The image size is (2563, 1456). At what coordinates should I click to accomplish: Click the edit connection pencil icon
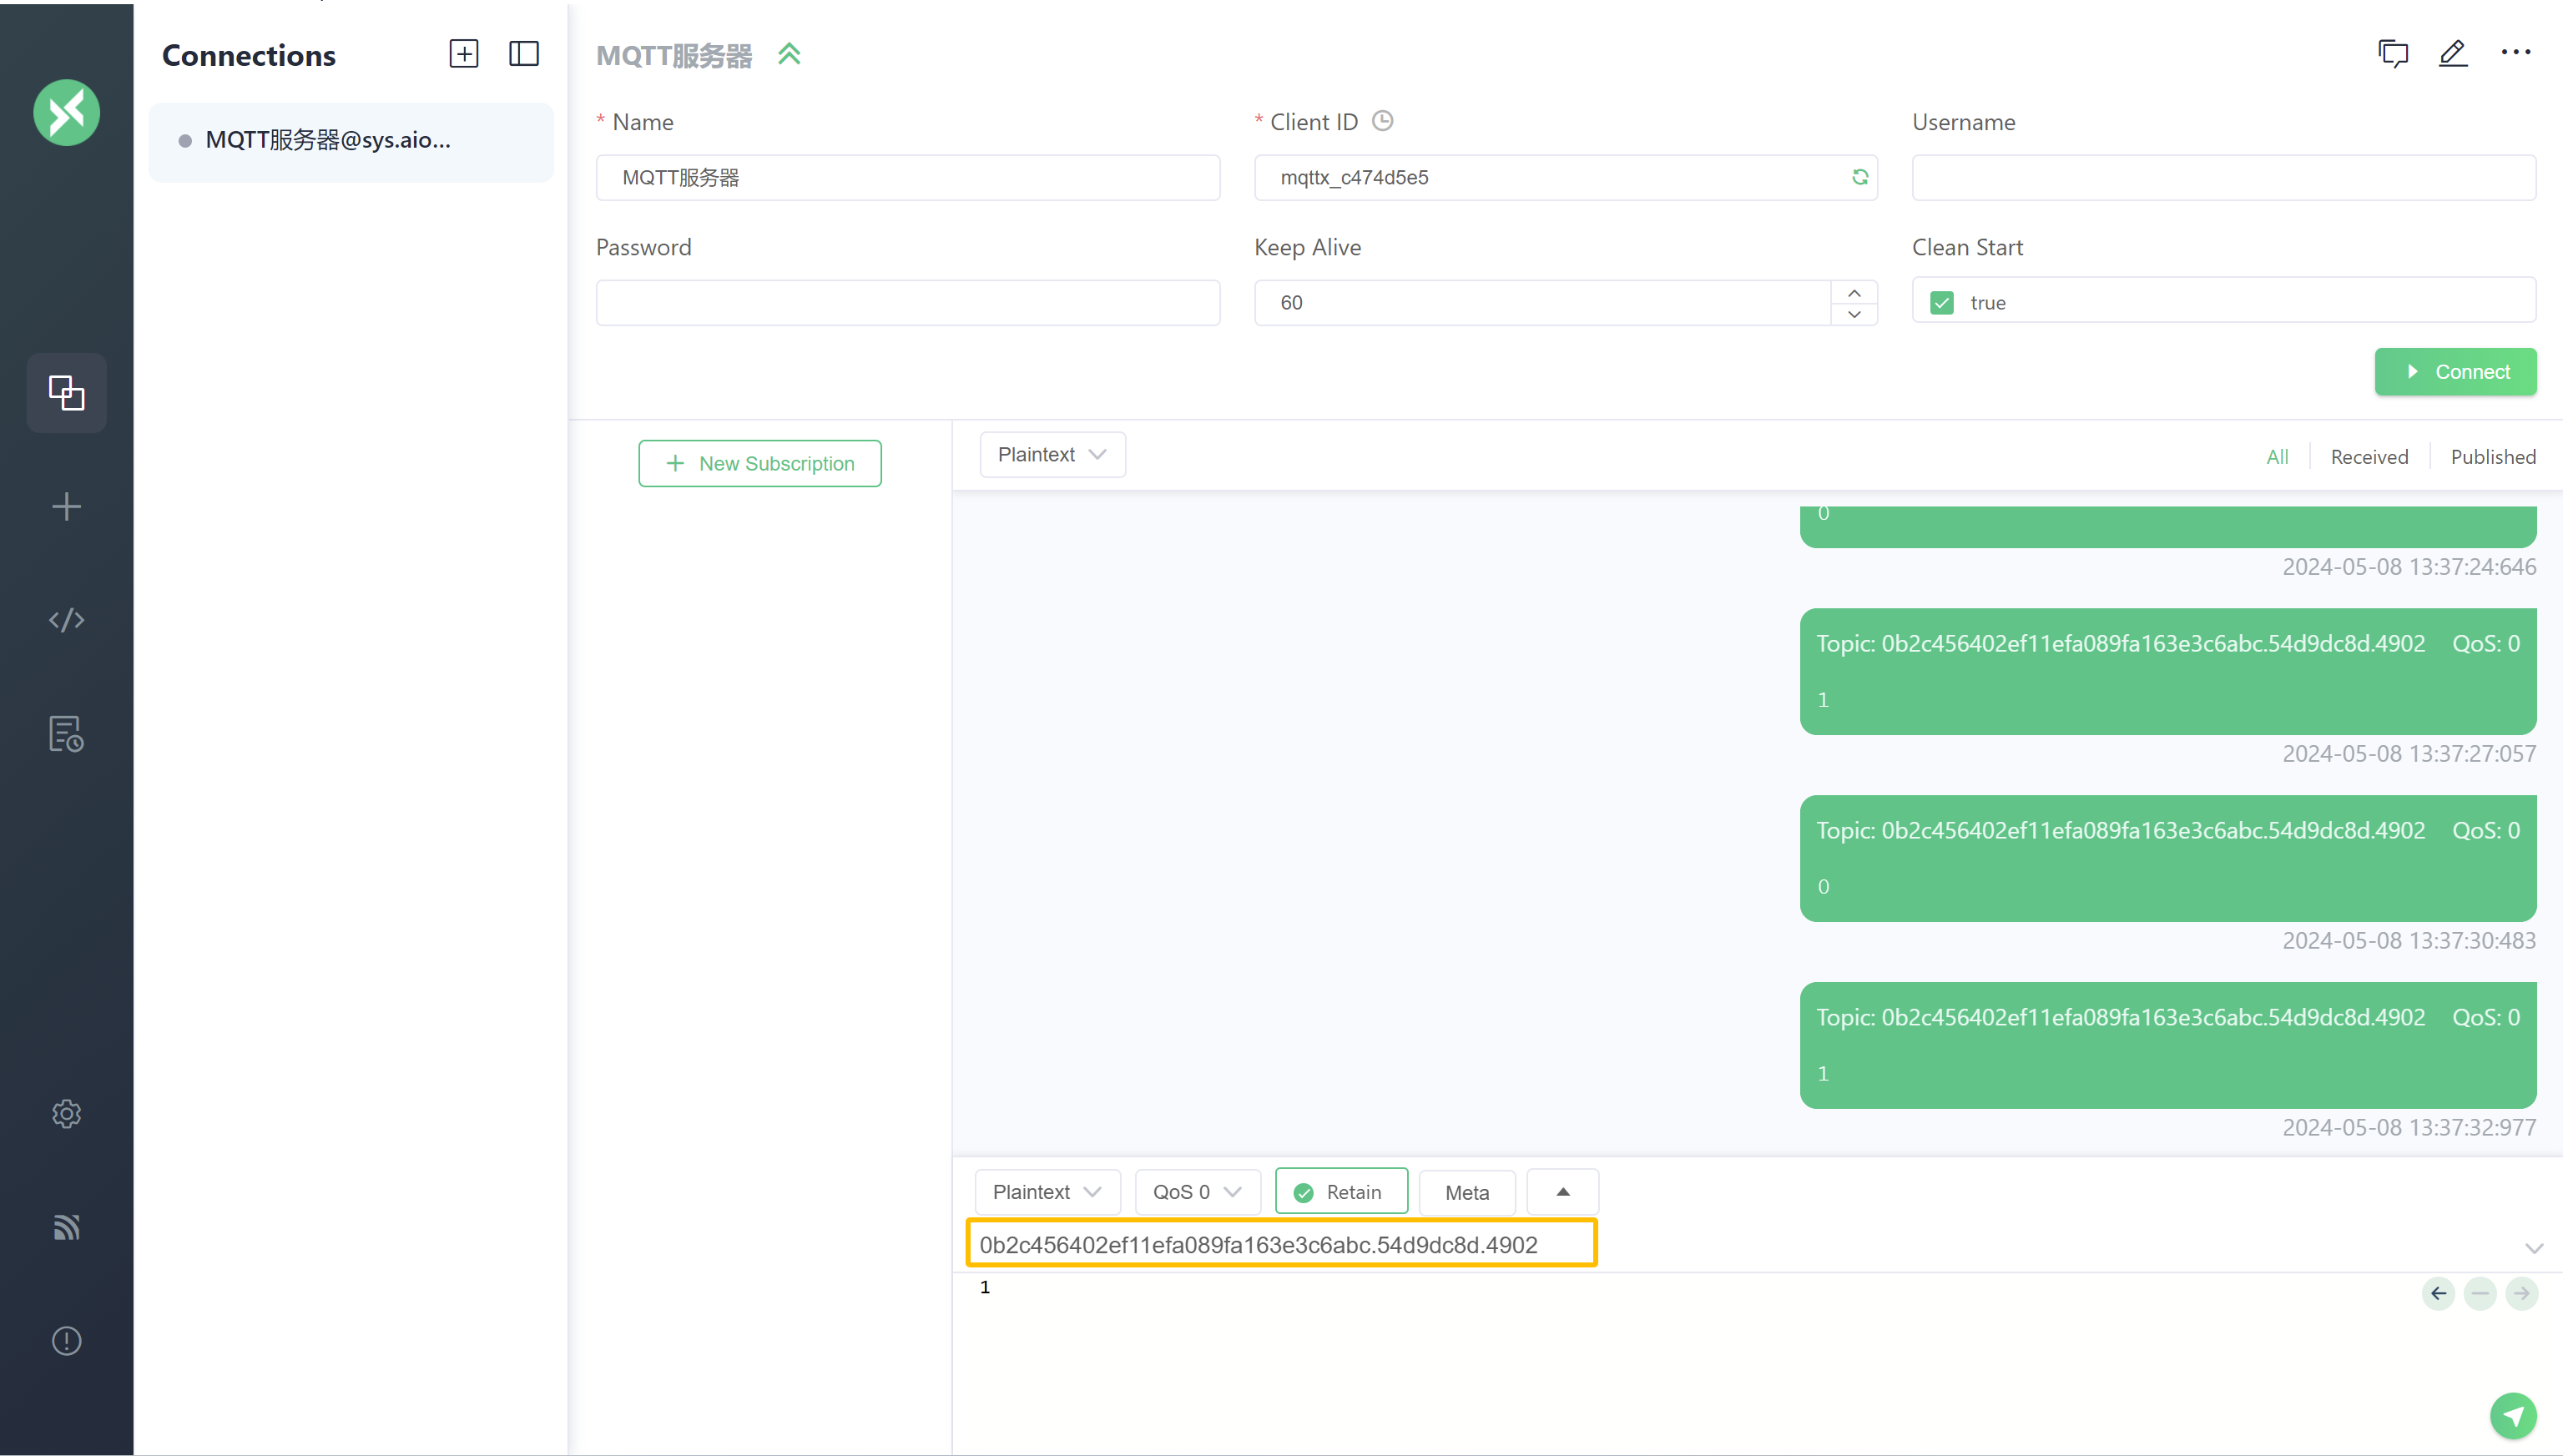click(x=2453, y=54)
